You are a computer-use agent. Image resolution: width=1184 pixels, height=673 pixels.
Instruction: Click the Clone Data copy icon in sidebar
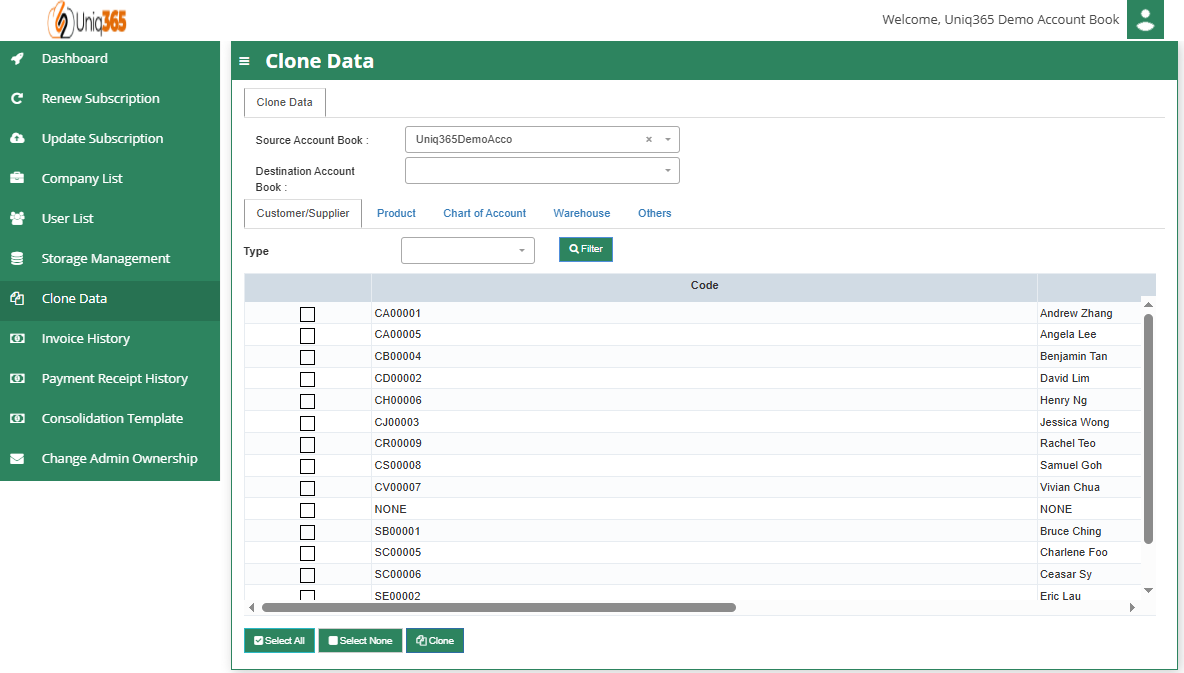(x=17, y=298)
